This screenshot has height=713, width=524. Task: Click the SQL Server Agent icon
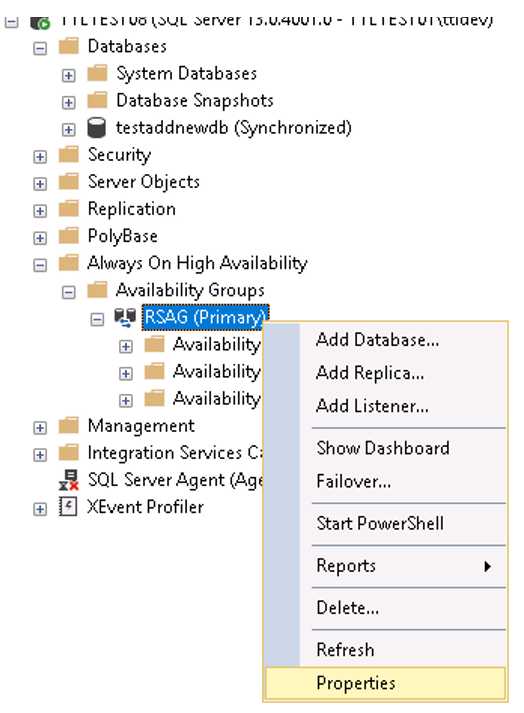(x=69, y=480)
